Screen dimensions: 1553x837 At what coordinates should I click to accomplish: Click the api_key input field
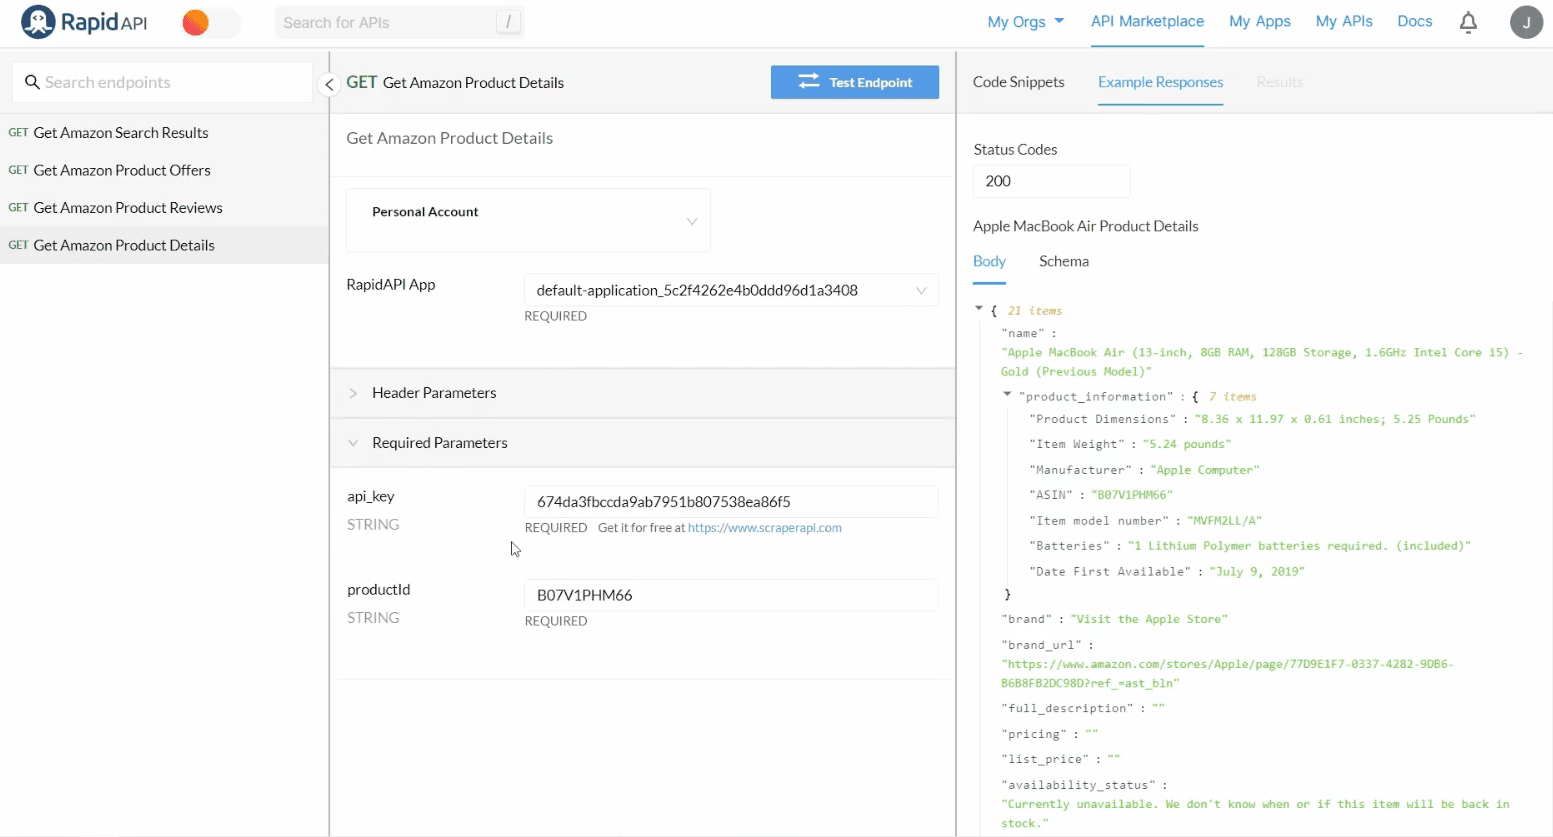(731, 501)
